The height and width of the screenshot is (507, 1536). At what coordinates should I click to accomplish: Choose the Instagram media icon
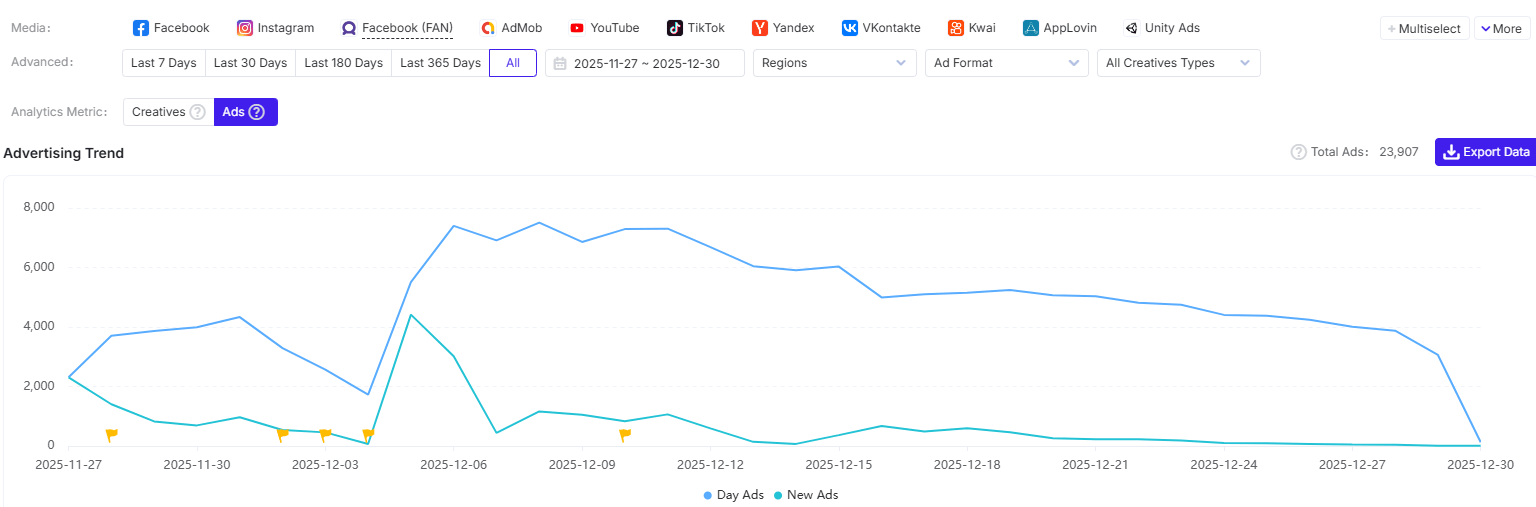245,28
